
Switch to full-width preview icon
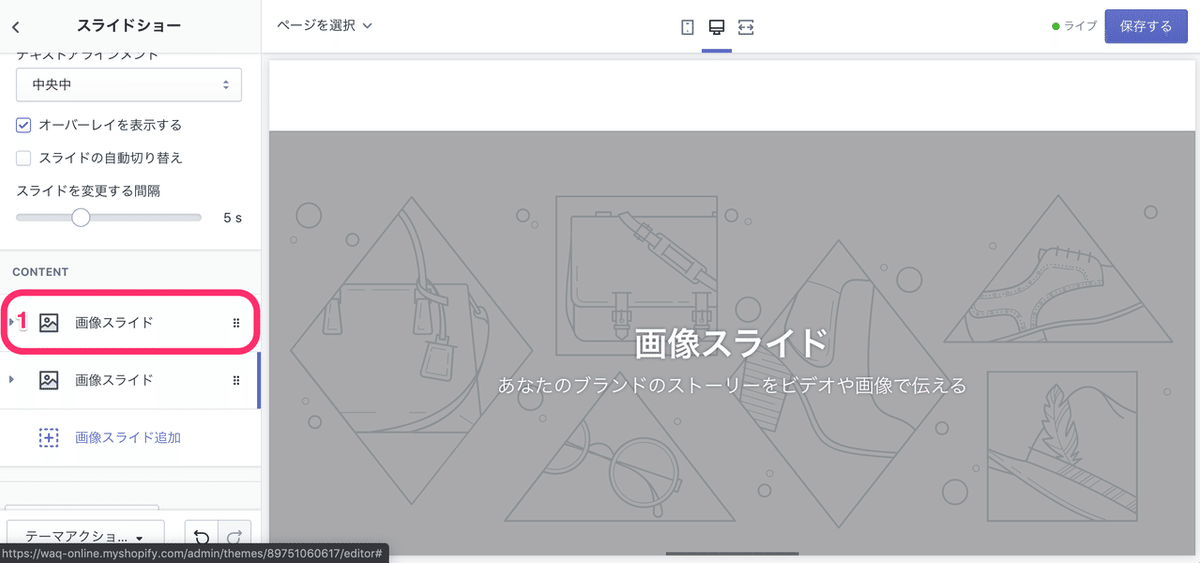click(745, 27)
